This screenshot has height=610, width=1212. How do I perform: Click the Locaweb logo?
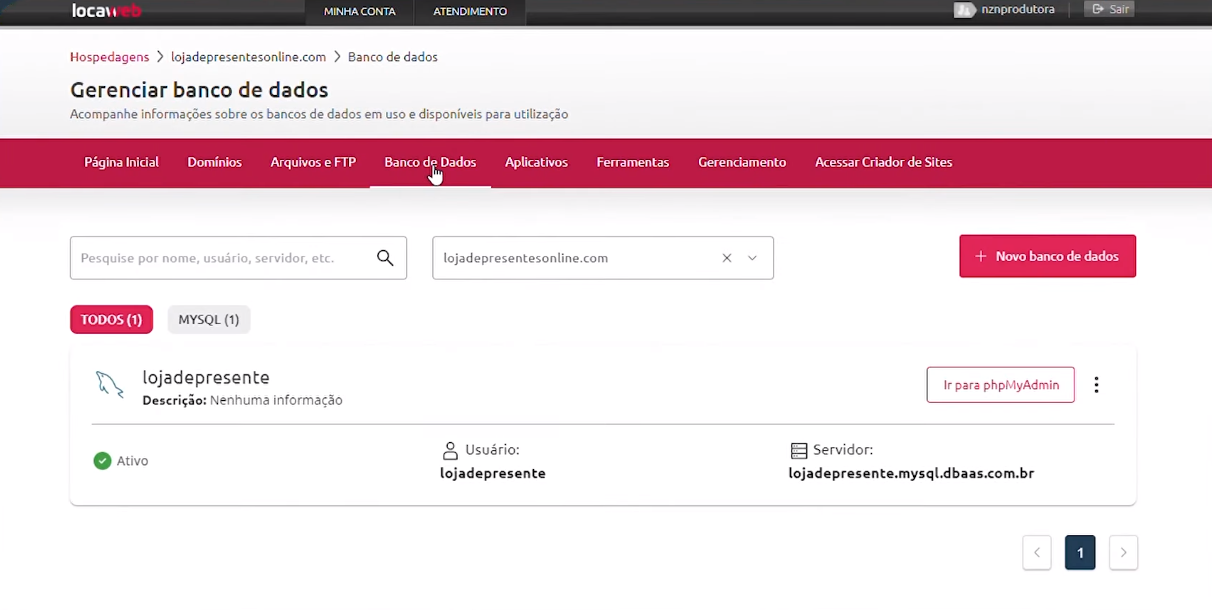(x=107, y=10)
